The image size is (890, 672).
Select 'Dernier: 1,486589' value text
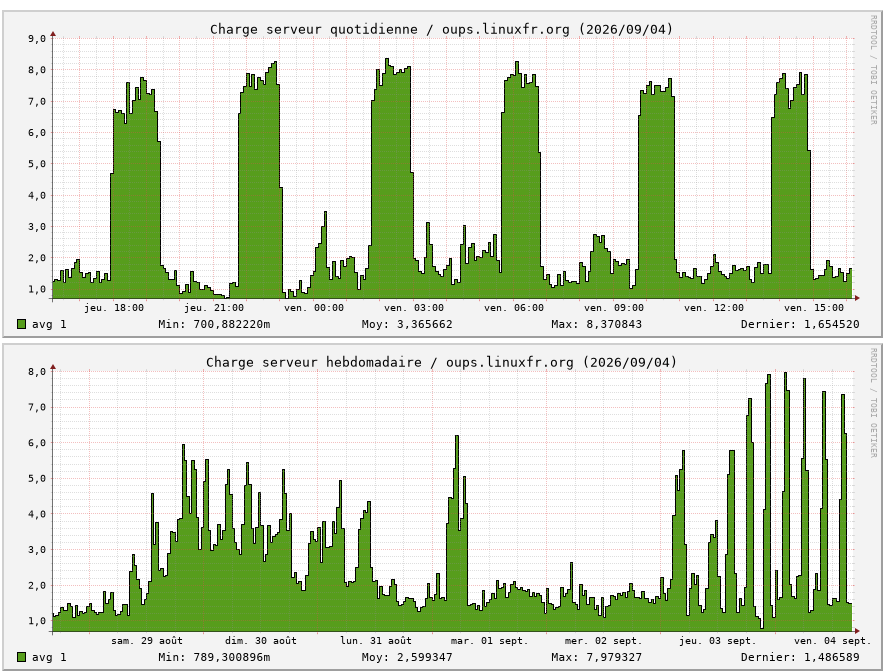[x=800, y=657]
